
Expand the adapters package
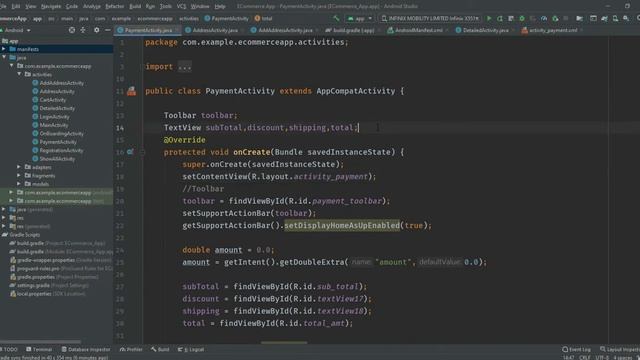[x=19, y=167]
